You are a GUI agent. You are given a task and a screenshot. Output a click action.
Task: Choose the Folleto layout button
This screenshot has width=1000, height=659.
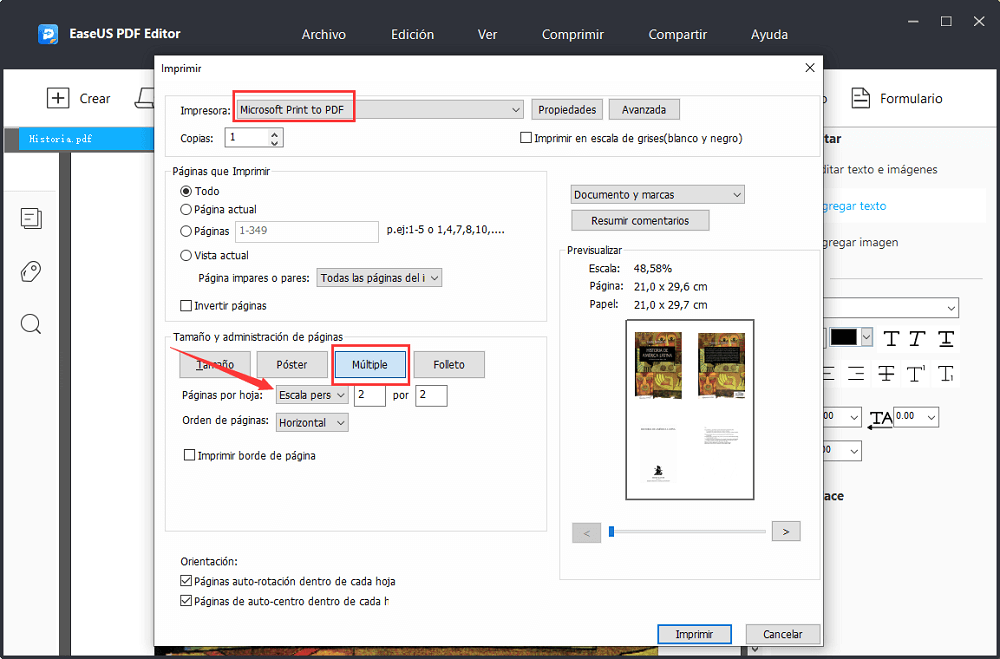pos(449,365)
